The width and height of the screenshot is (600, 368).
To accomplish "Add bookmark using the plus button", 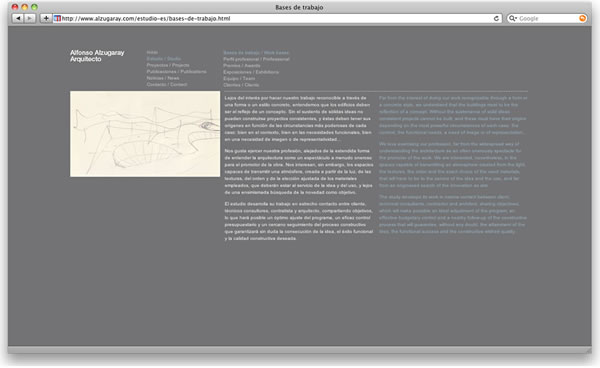I will coord(46,18).
